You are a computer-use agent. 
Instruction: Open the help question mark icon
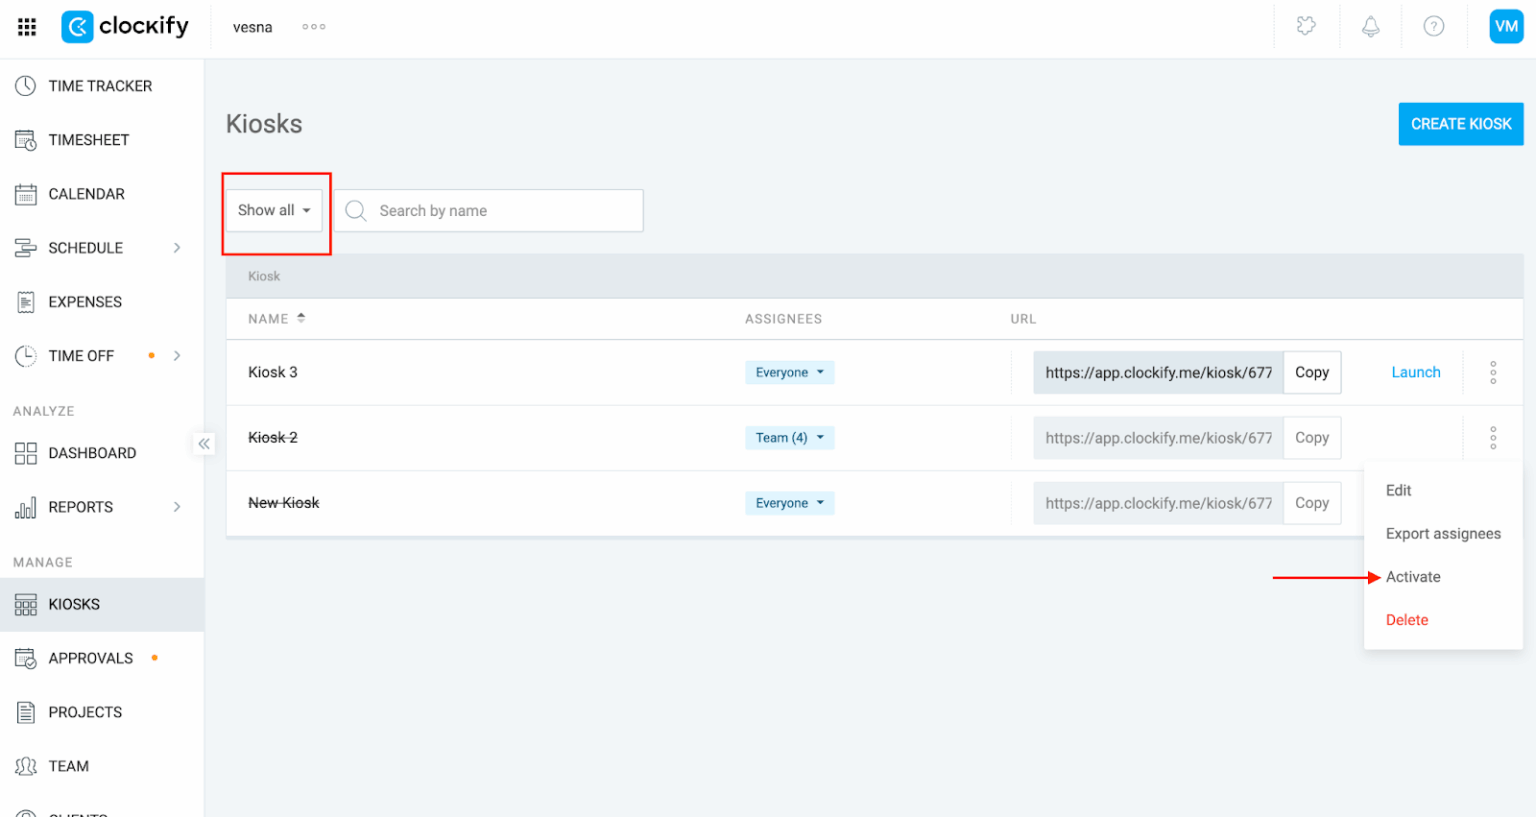pos(1433,27)
